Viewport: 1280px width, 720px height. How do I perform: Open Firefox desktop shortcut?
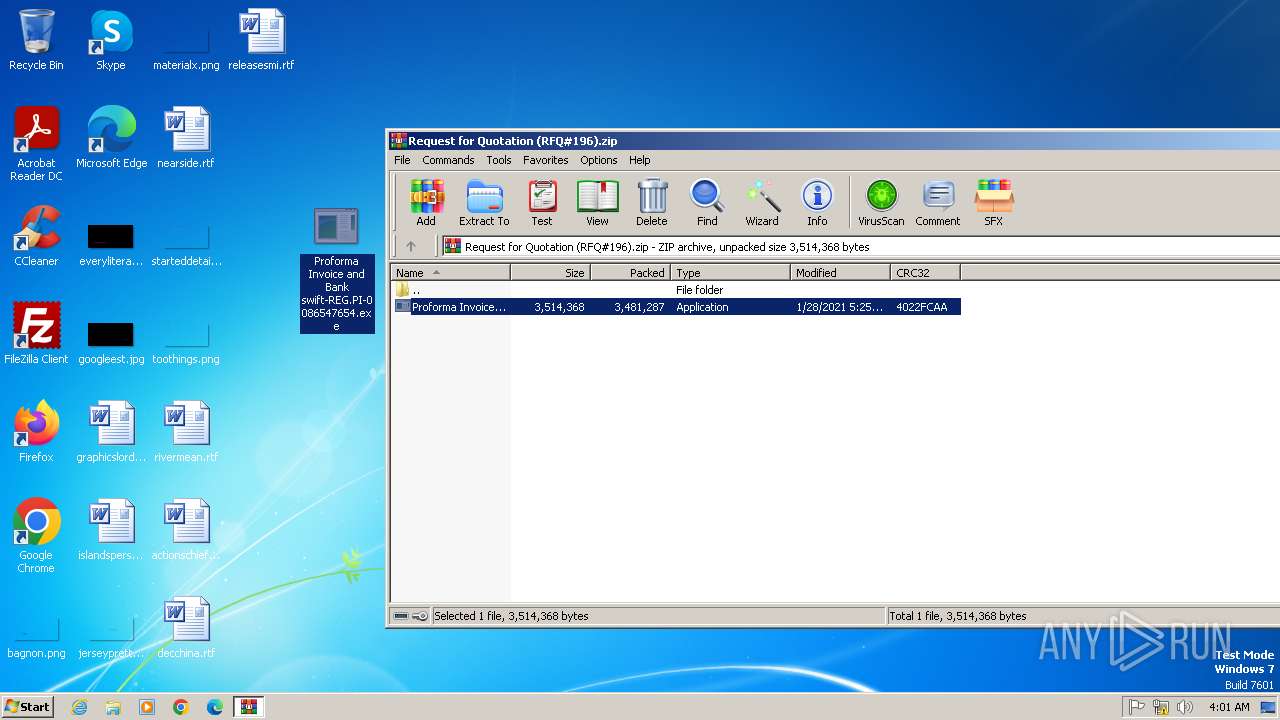point(36,432)
